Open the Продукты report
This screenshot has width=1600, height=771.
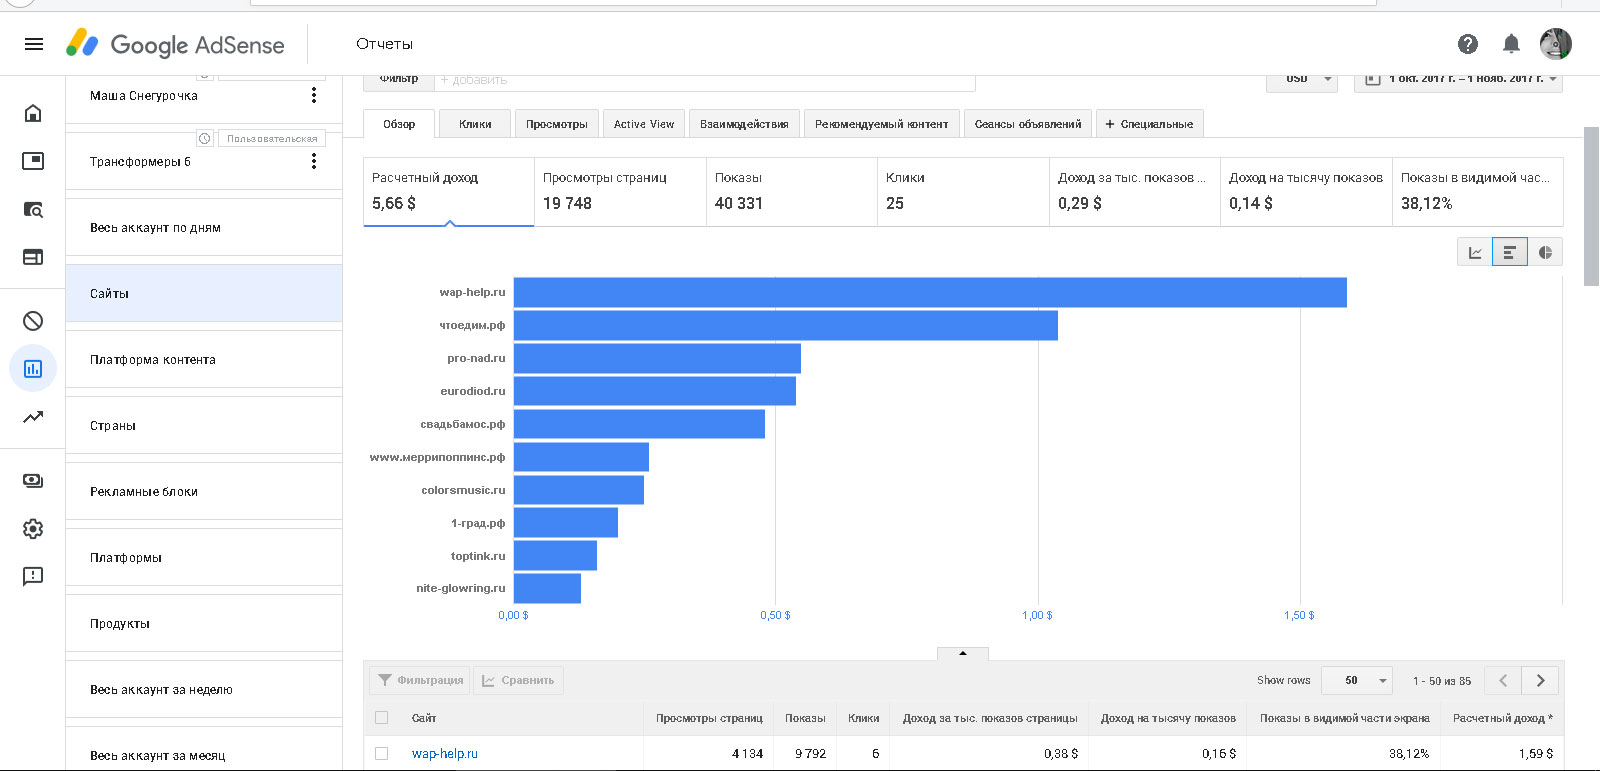pyautogui.click(x=204, y=623)
